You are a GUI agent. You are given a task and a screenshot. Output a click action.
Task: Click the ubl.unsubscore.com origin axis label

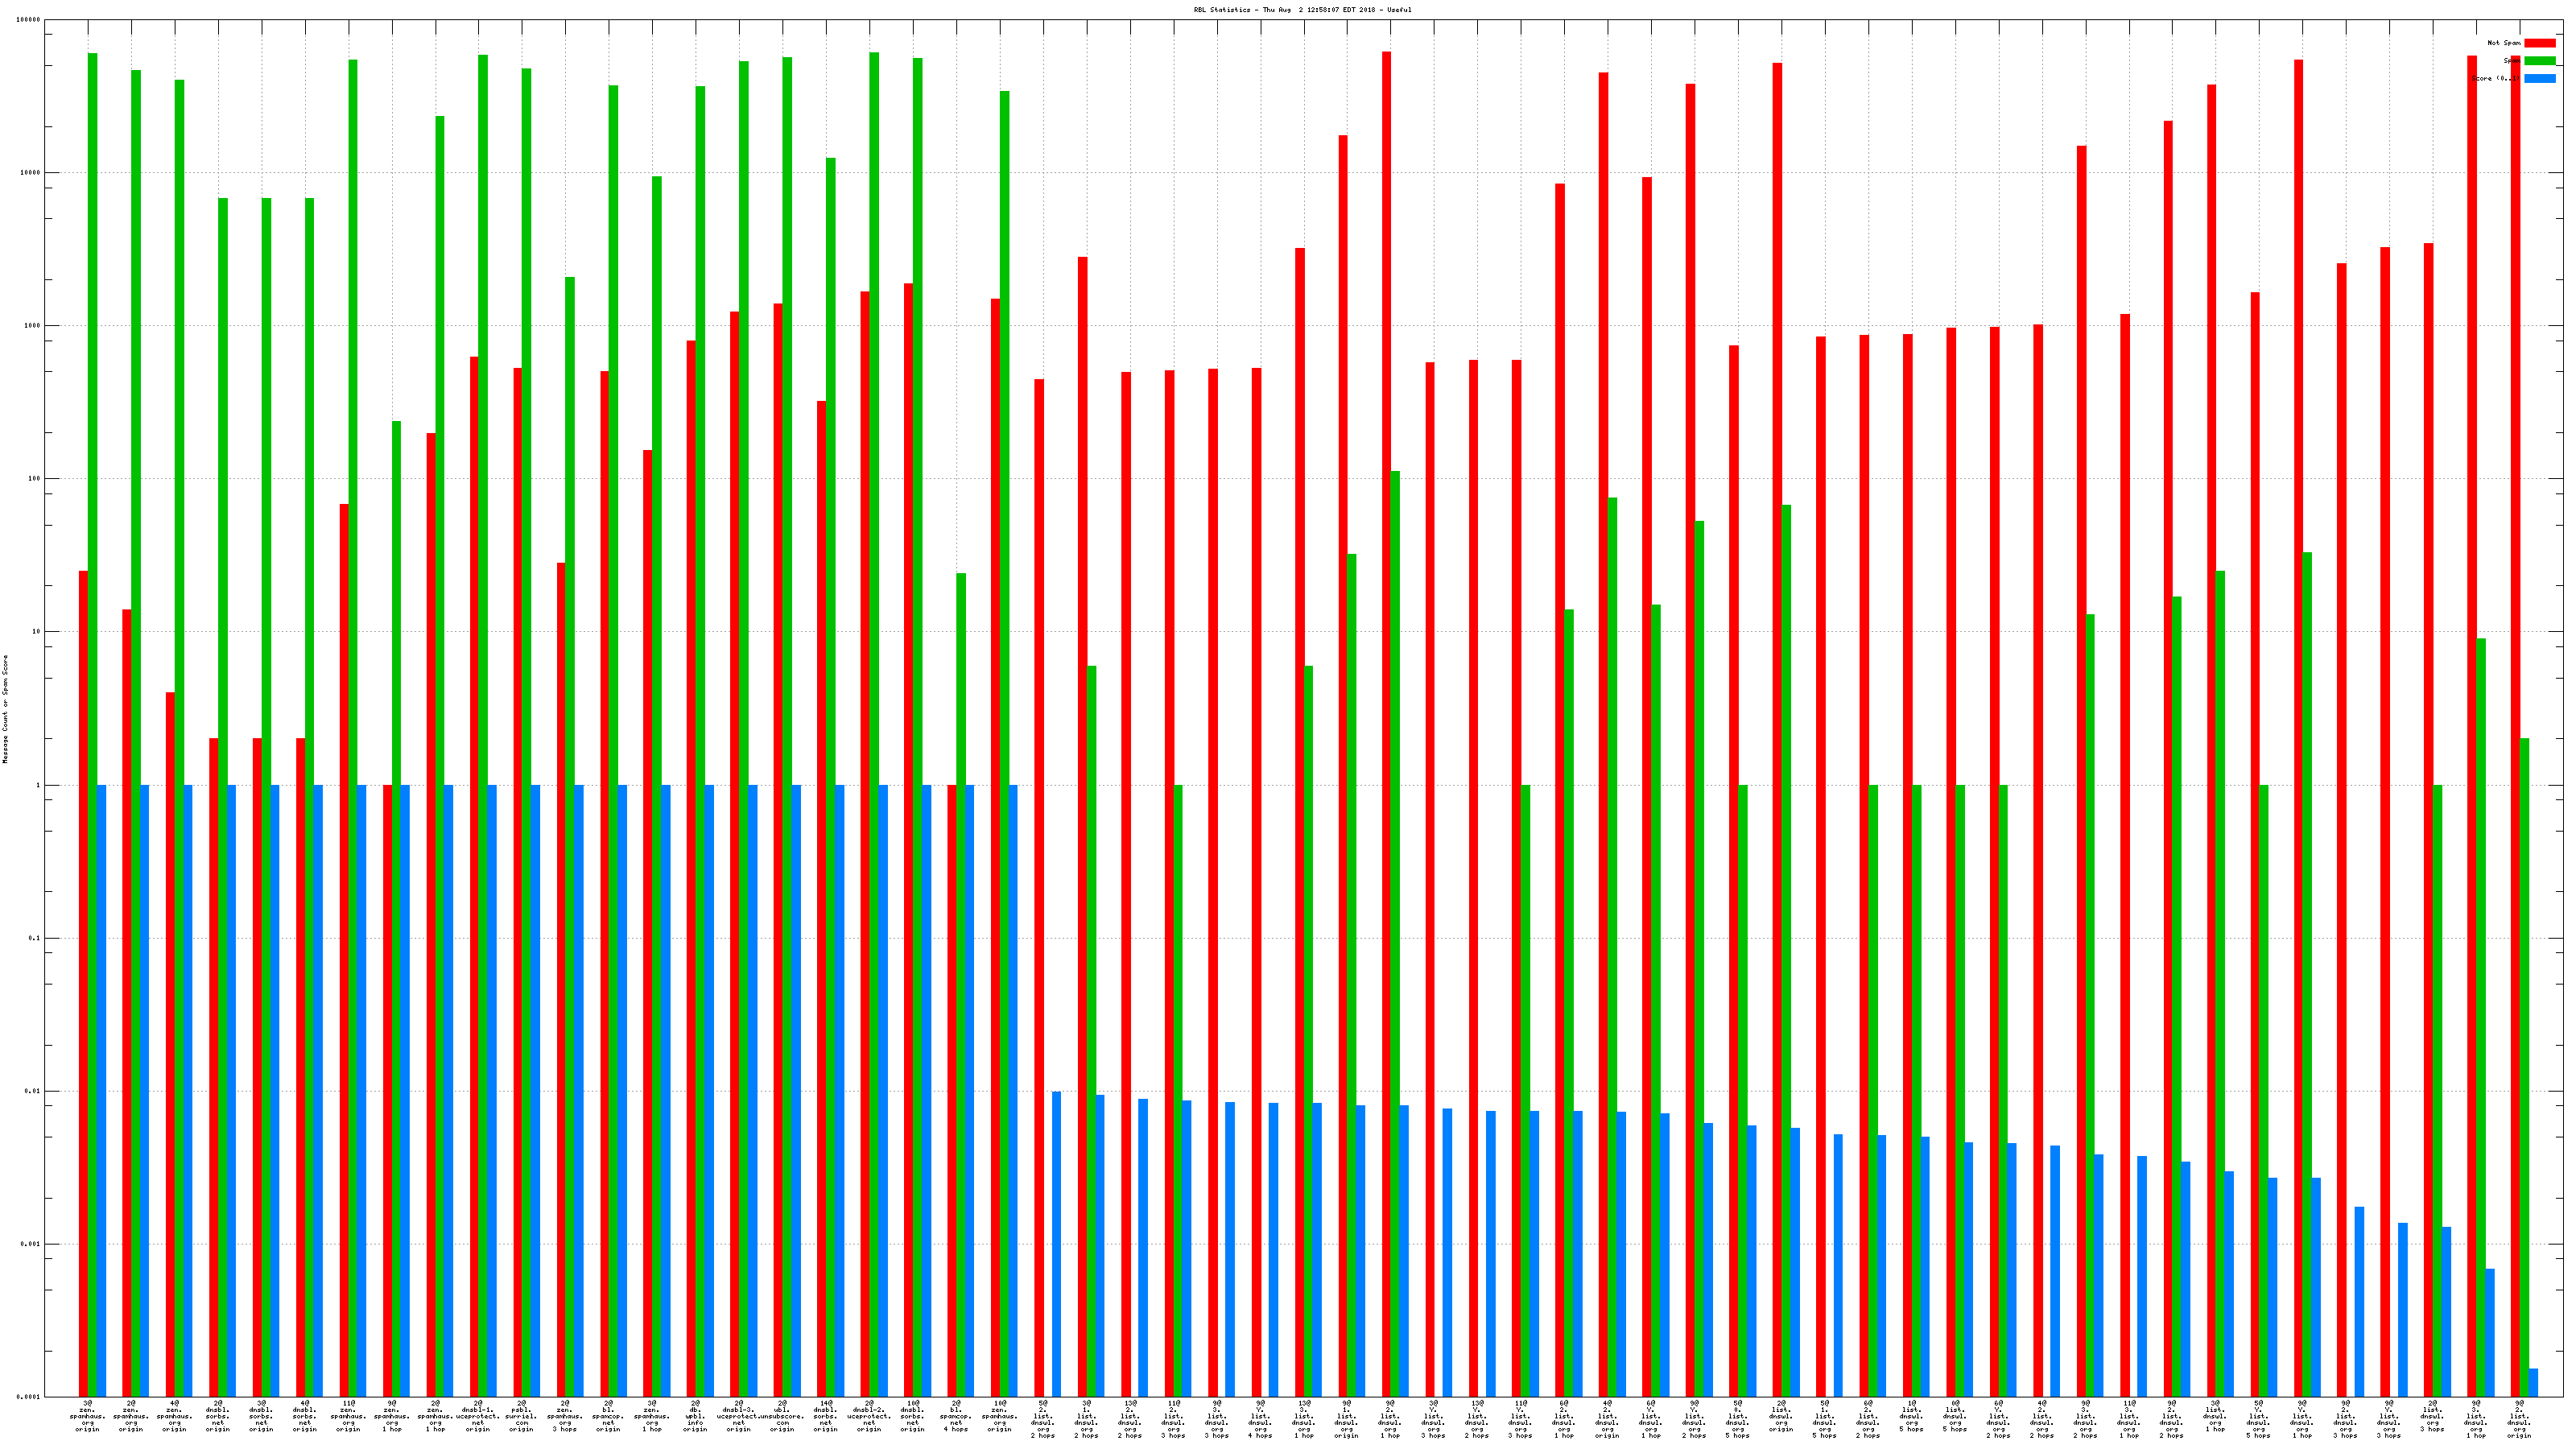[x=782, y=1416]
